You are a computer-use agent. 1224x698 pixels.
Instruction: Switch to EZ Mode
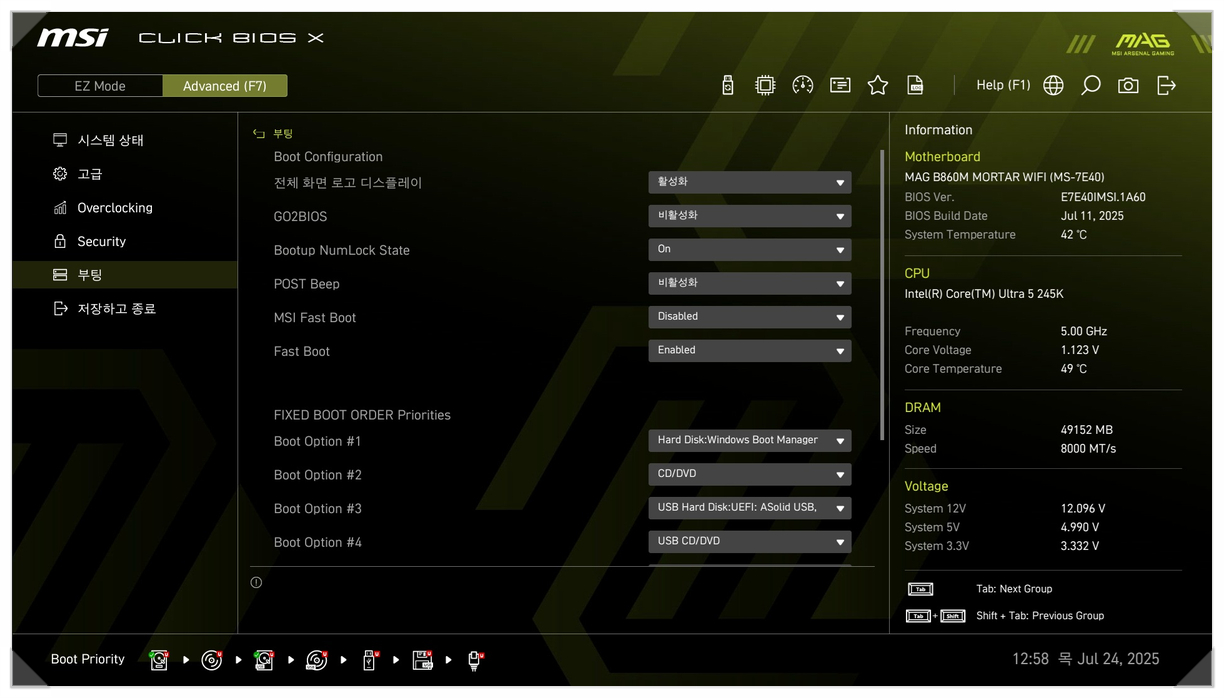[x=100, y=86]
